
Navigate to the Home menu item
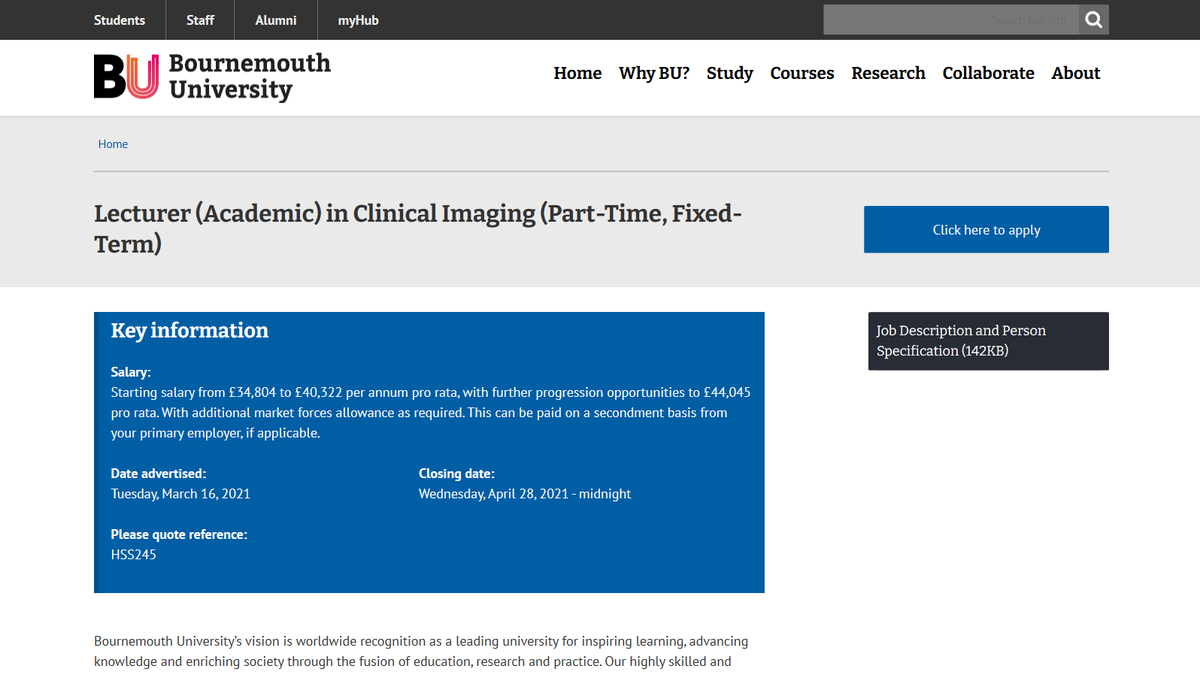pyautogui.click(x=577, y=73)
